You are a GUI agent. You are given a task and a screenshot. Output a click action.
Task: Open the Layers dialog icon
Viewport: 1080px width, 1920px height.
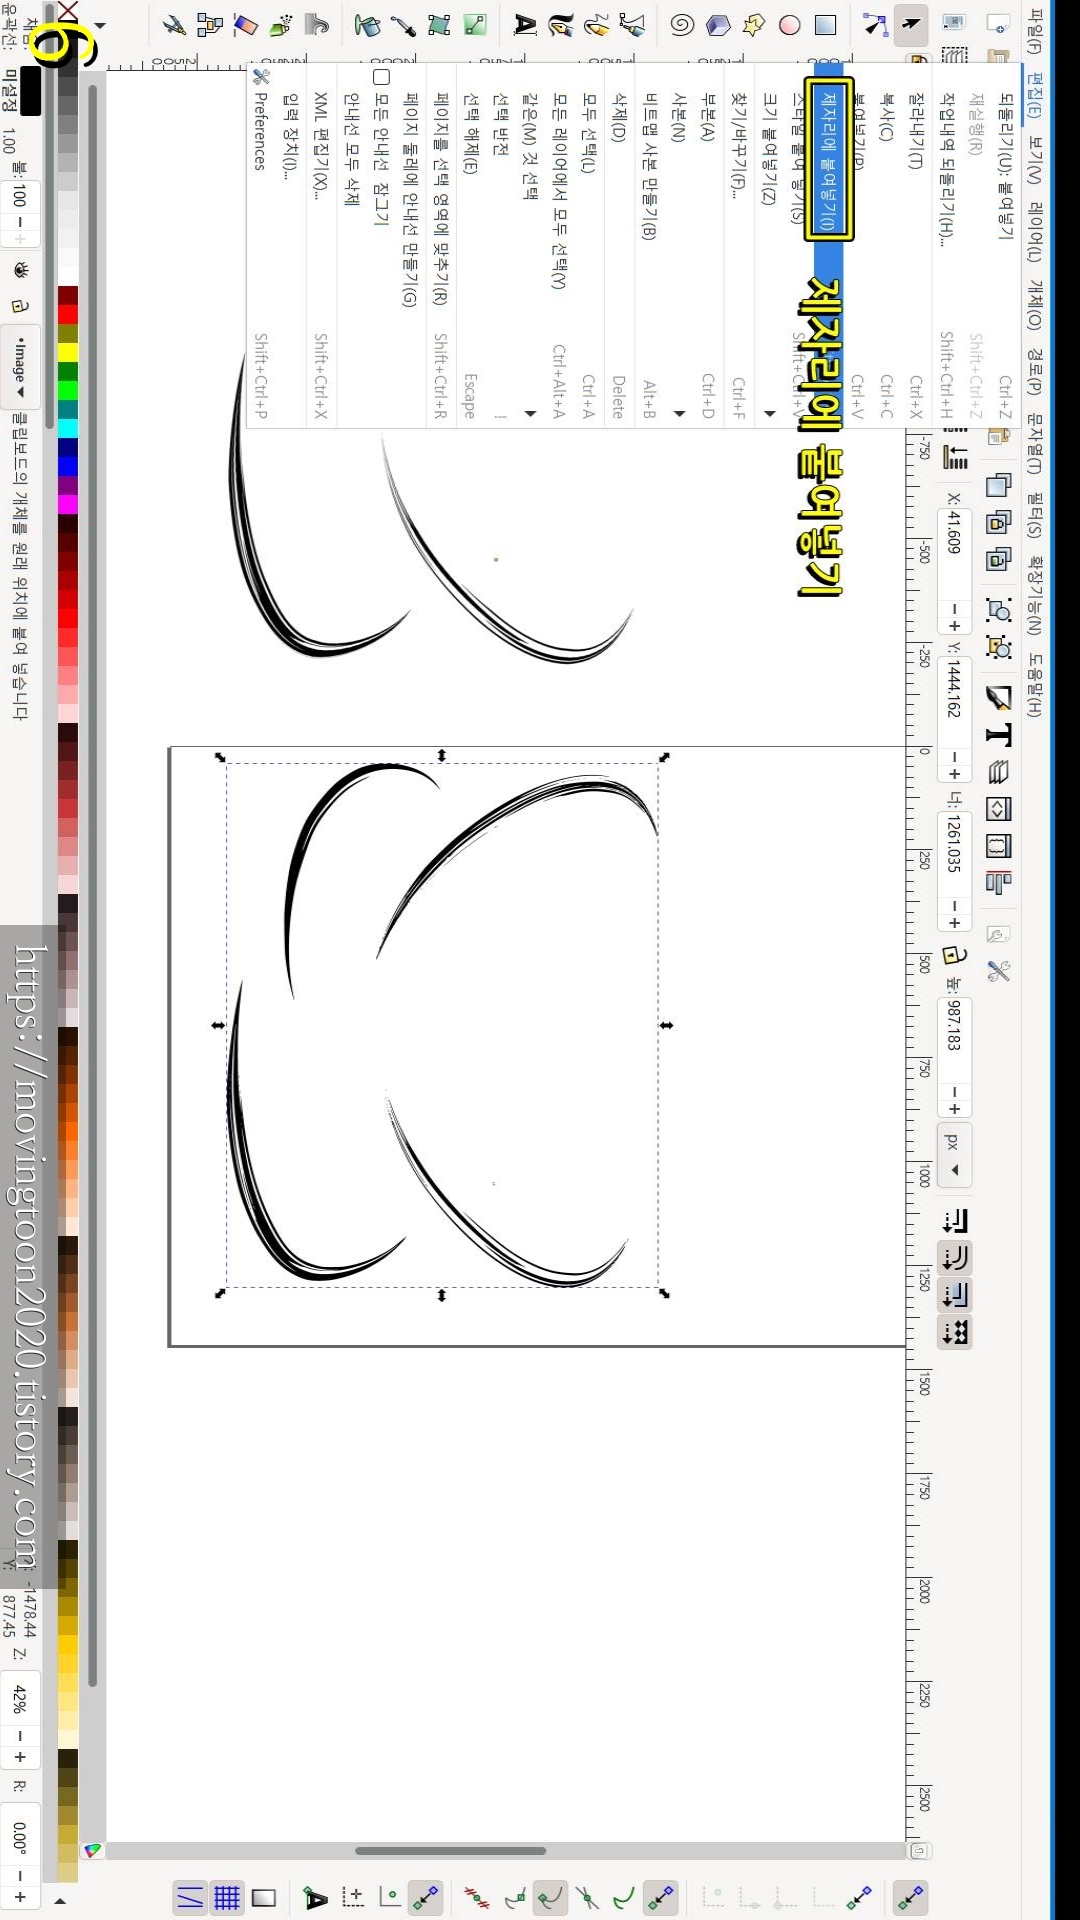click(998, 772)
